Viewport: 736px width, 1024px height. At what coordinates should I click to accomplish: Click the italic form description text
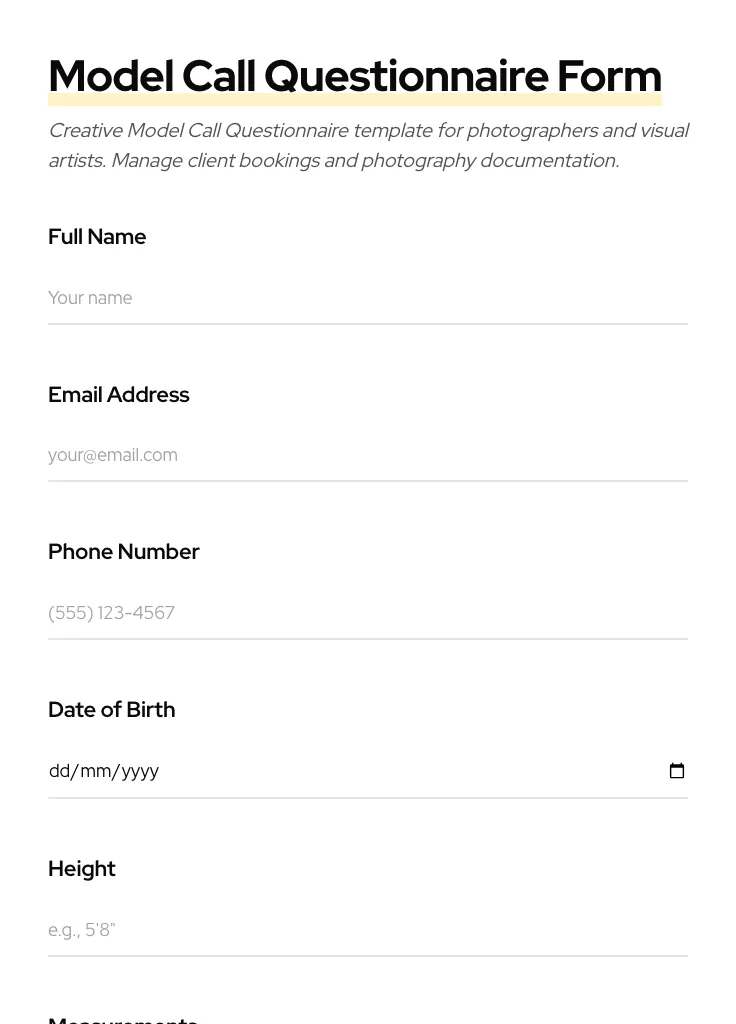pos(368,145)
